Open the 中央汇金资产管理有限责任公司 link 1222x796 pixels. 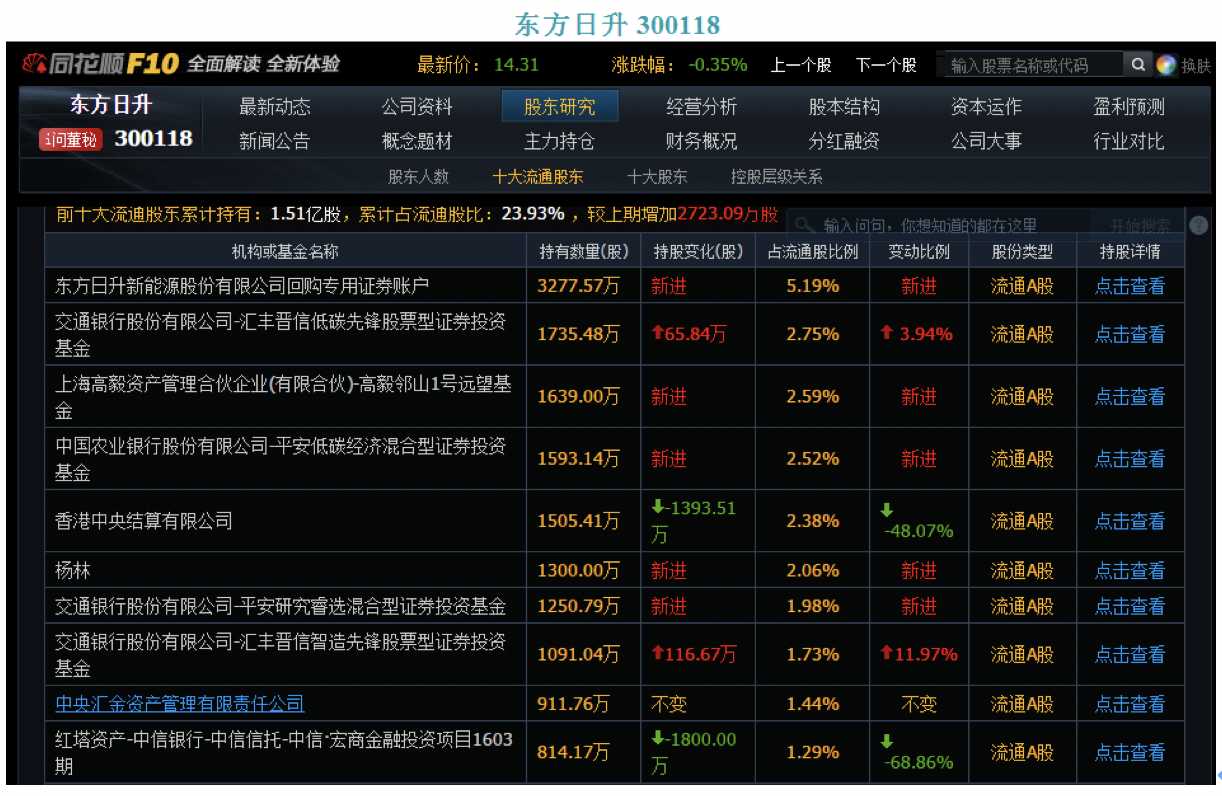click(x=180, y=704)
